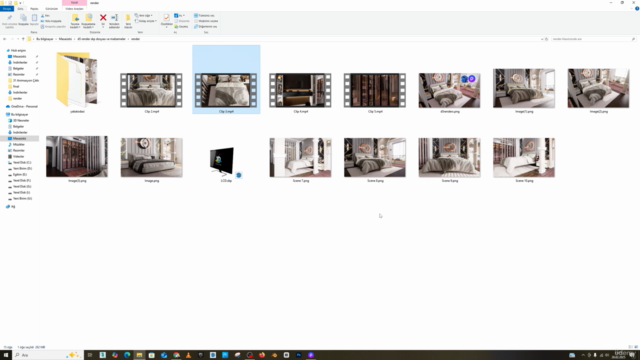640x360 pixels.
Task: Open Özellikler (Properties) from the ribbon
Action: point(166,20)
